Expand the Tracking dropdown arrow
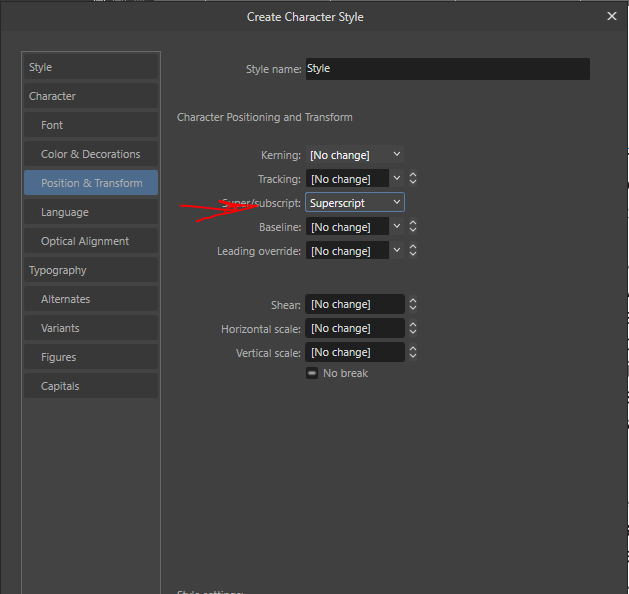629x594 pixels. [x=397, y=179]
